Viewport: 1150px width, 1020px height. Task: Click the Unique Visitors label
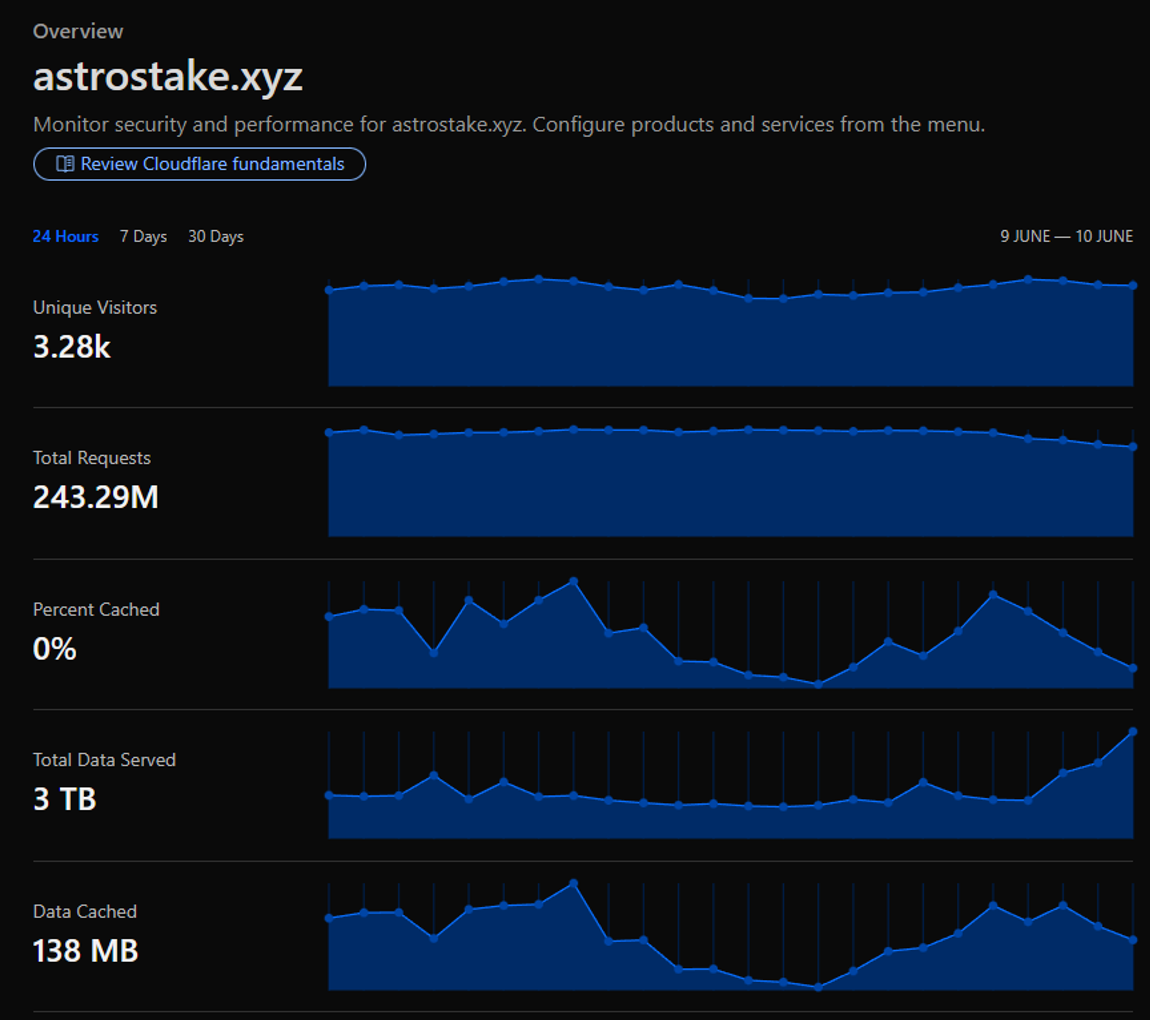pyautogui.click(x=95, y=307)
